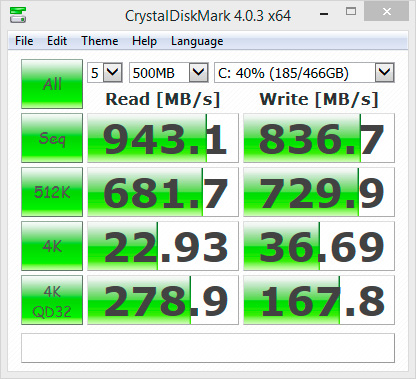Image resolution: width=416 pixels, height=379 pixels.
Task: Start the 512K benchmark test
Action: [x=52, y=192]
